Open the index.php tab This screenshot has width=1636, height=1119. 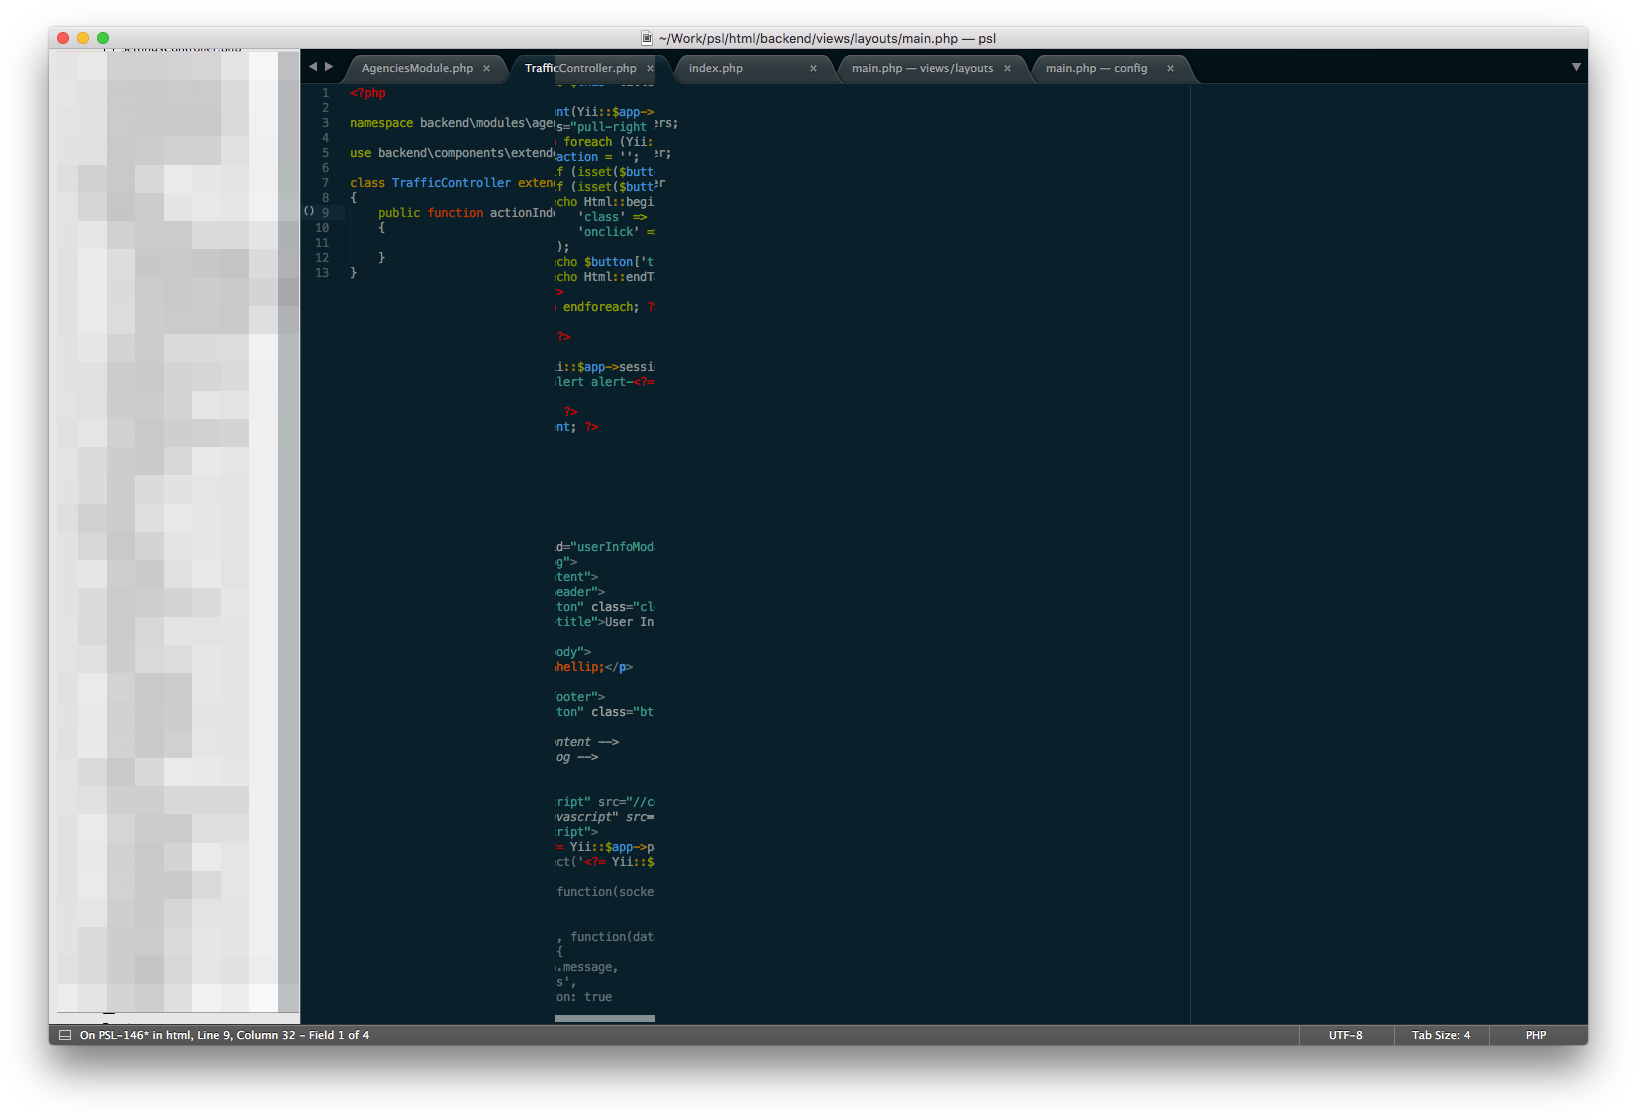[715, 68]
